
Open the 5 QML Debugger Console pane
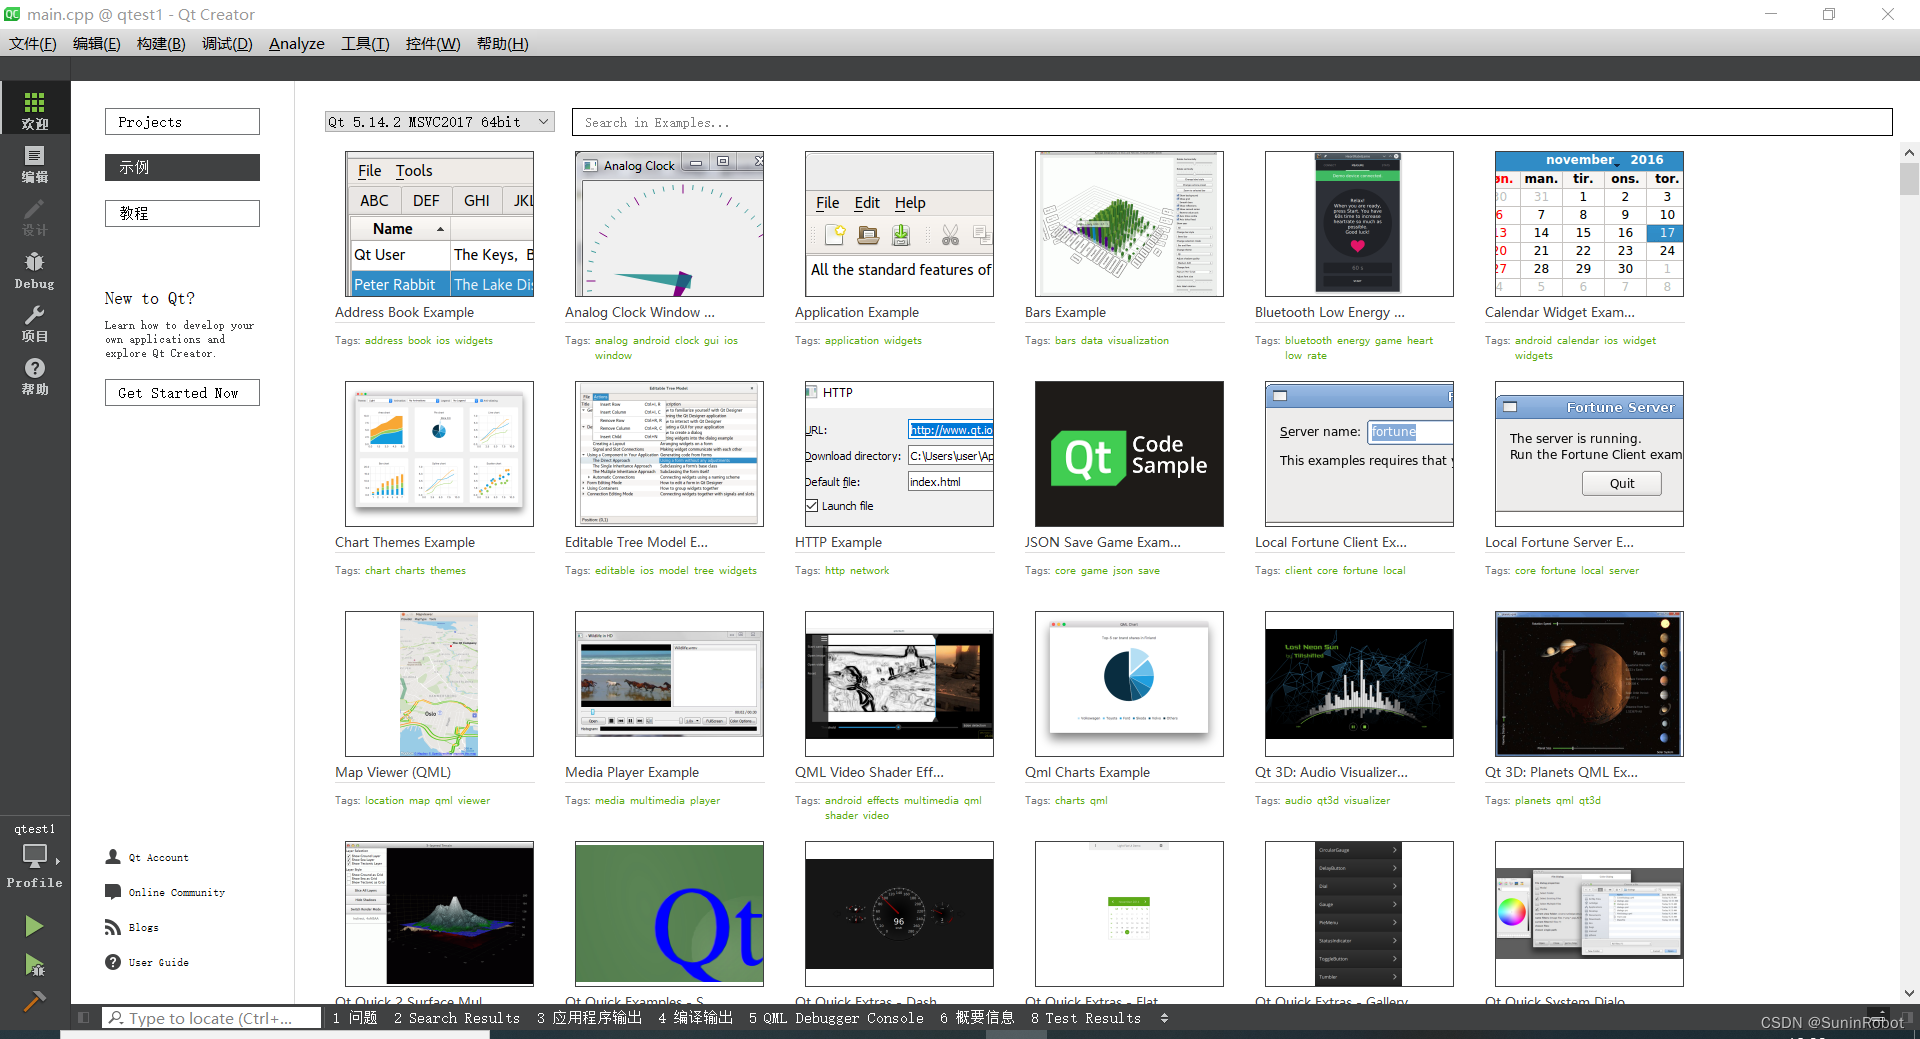836,1018
